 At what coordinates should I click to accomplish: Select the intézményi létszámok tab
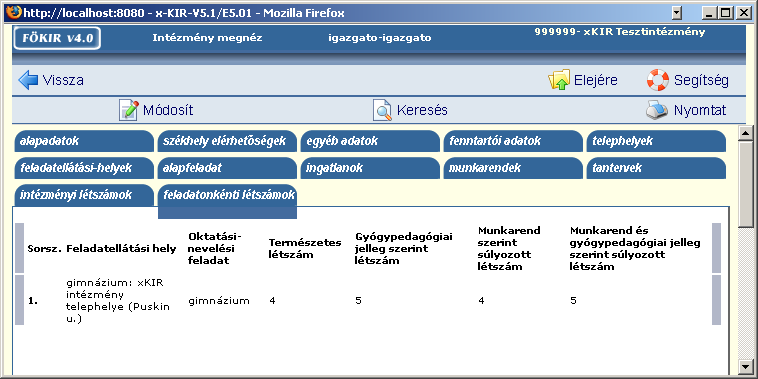(83, 195)
